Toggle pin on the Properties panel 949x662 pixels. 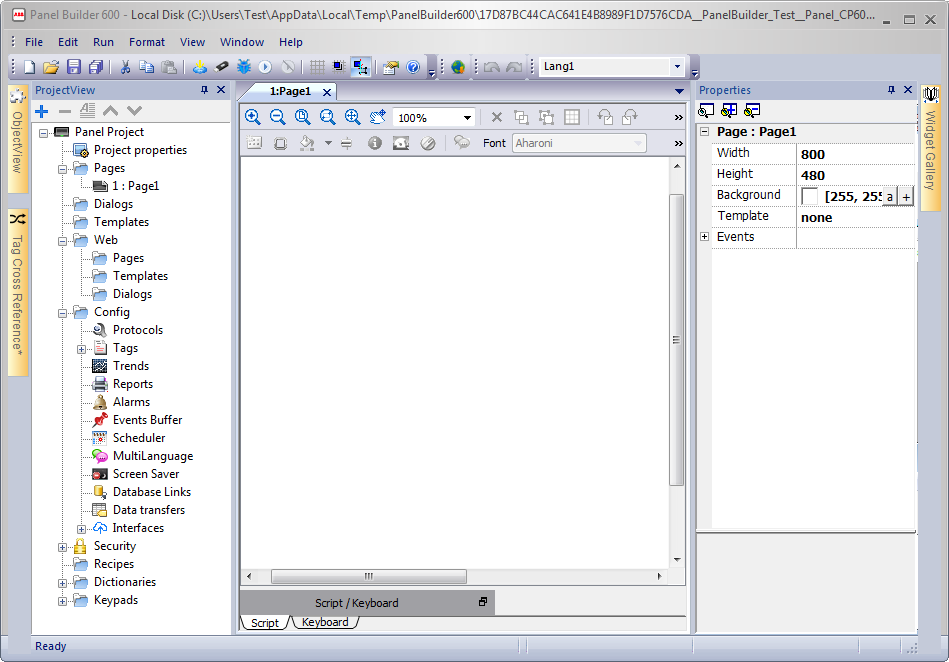[x=891, y=90]
